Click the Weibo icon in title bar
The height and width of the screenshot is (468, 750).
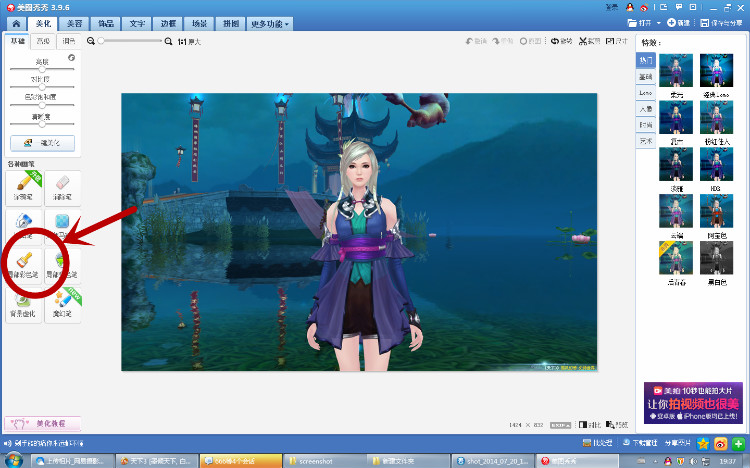[644, 7]
